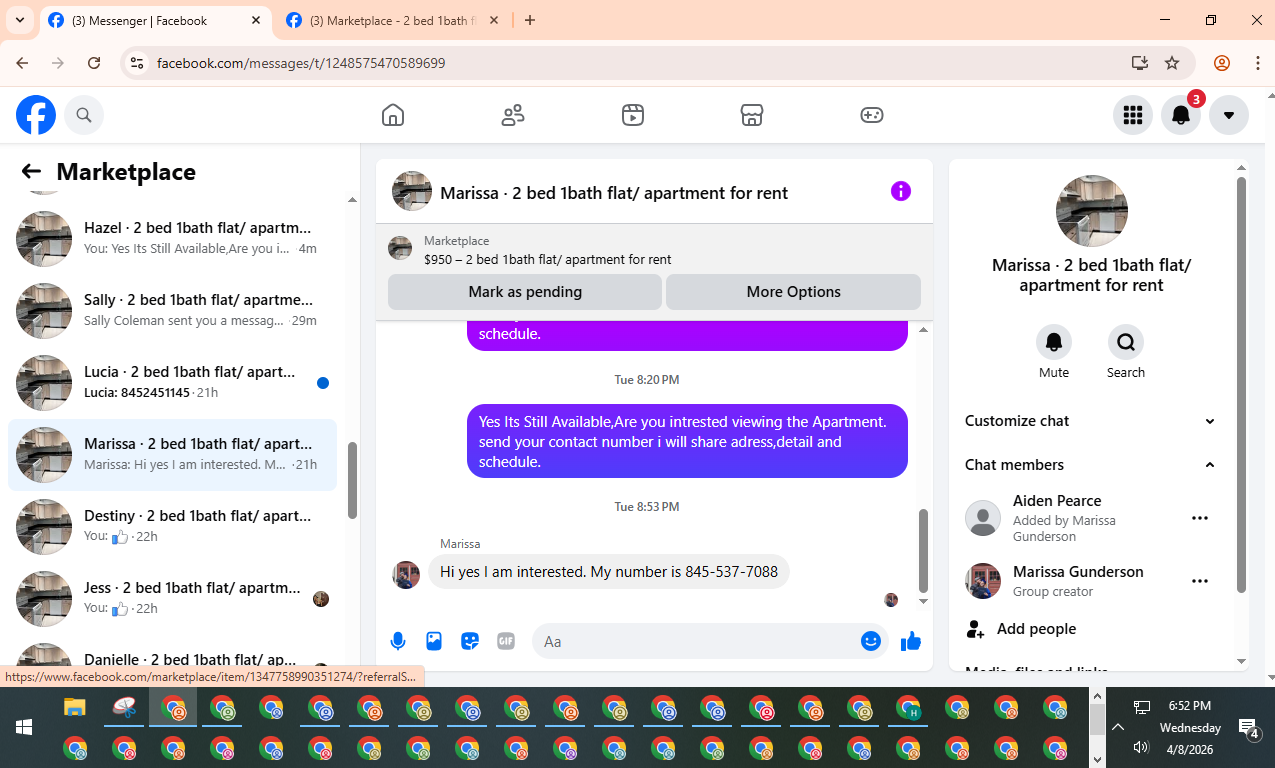The image size is (1275, 768).
Task: Click the address bar URL
Action: pyautogui.click(x=301, y=63)
